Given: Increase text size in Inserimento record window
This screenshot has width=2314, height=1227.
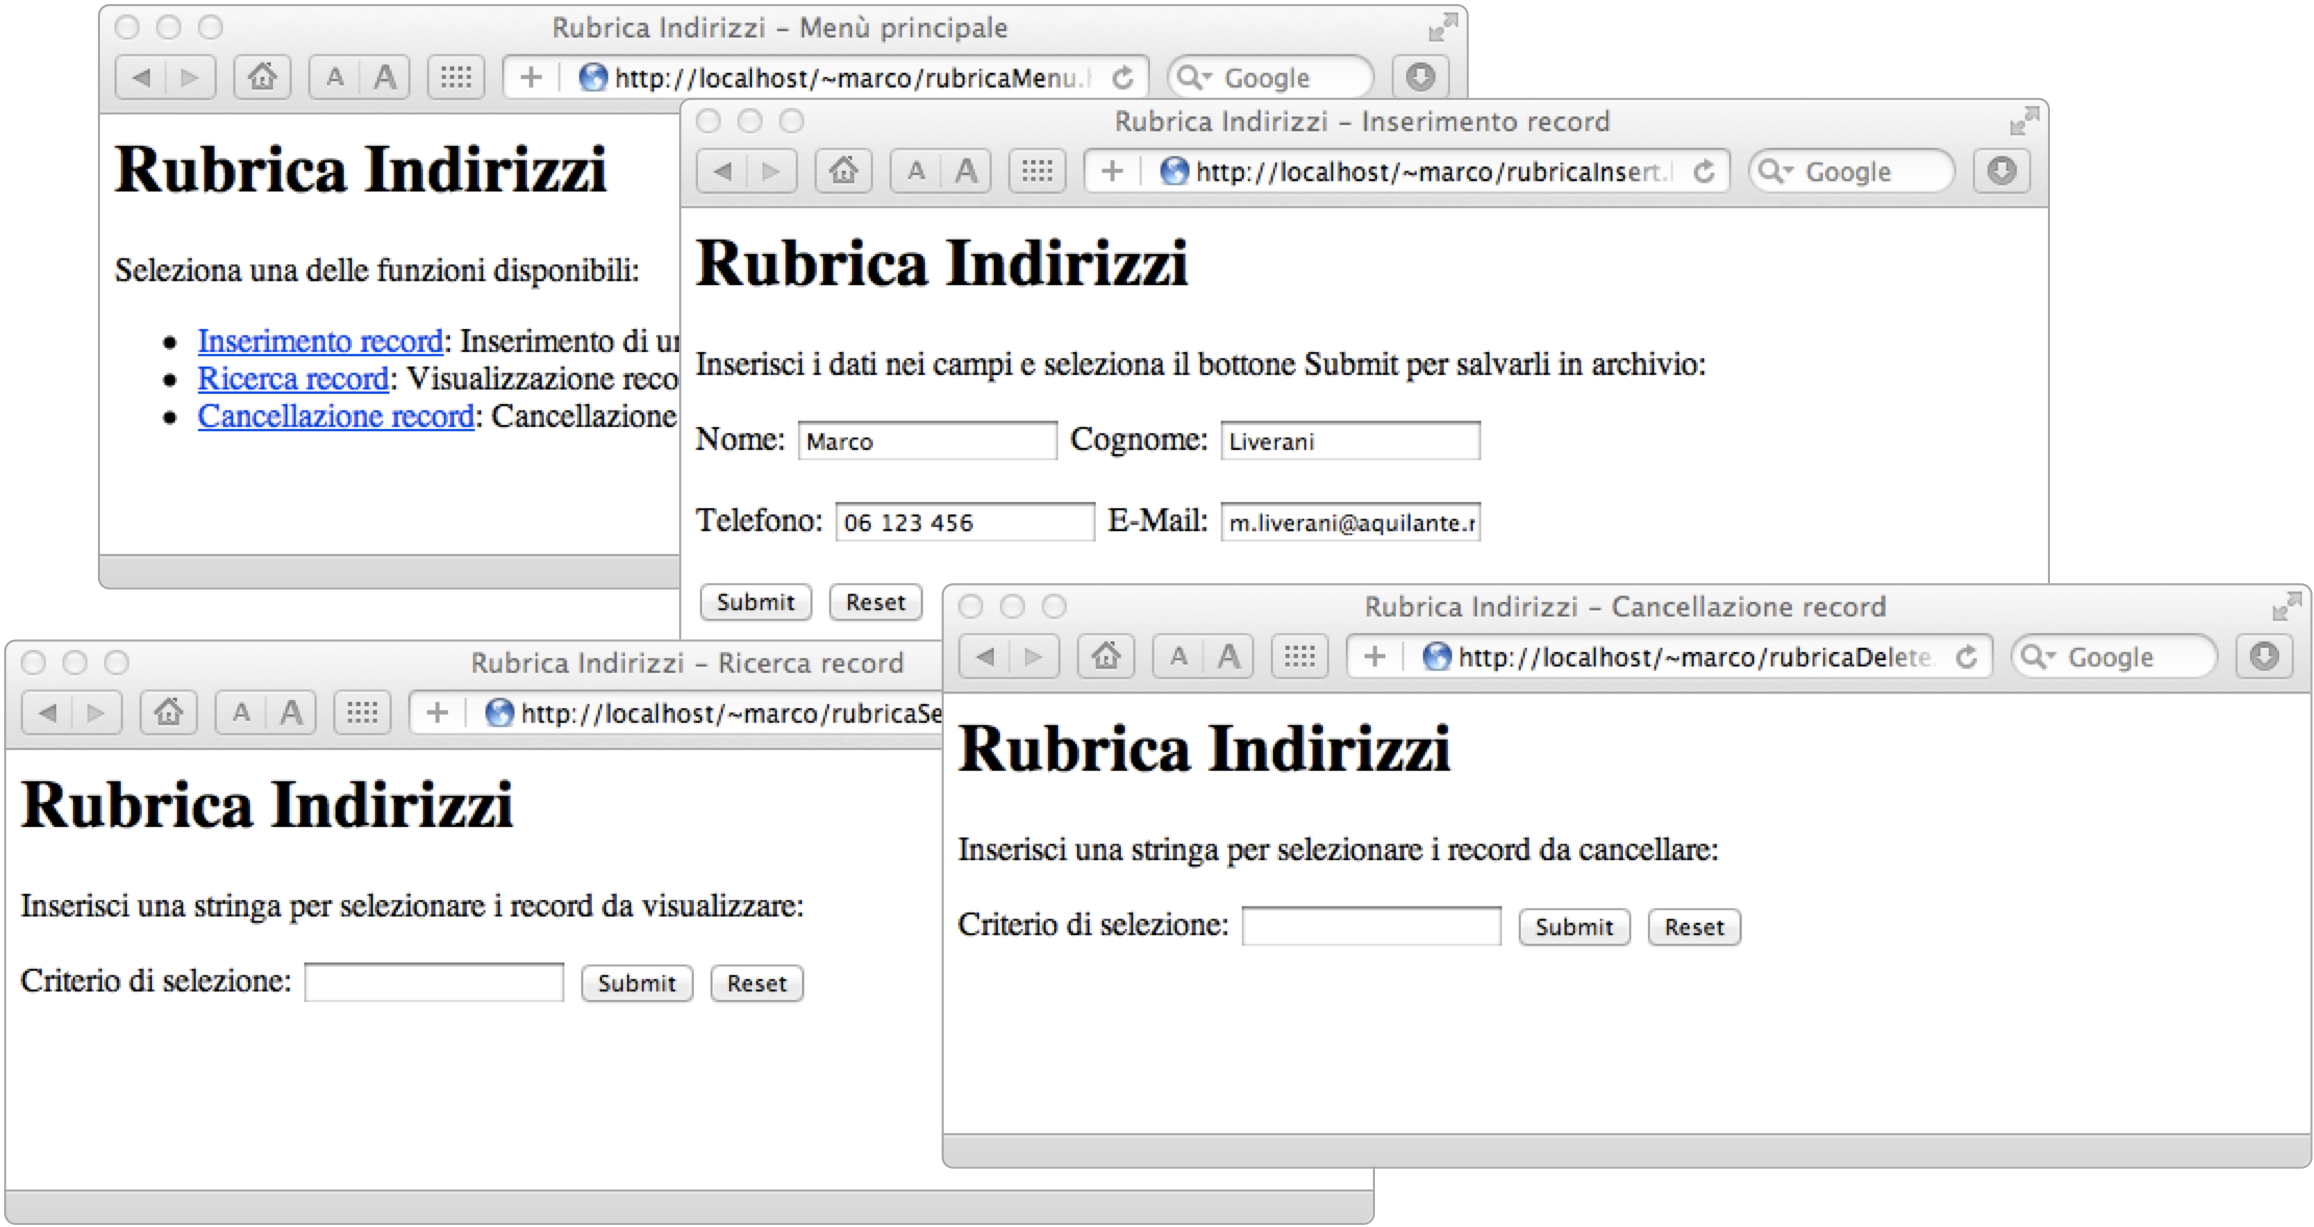Looking at the screenshot, I should point(966,171).
